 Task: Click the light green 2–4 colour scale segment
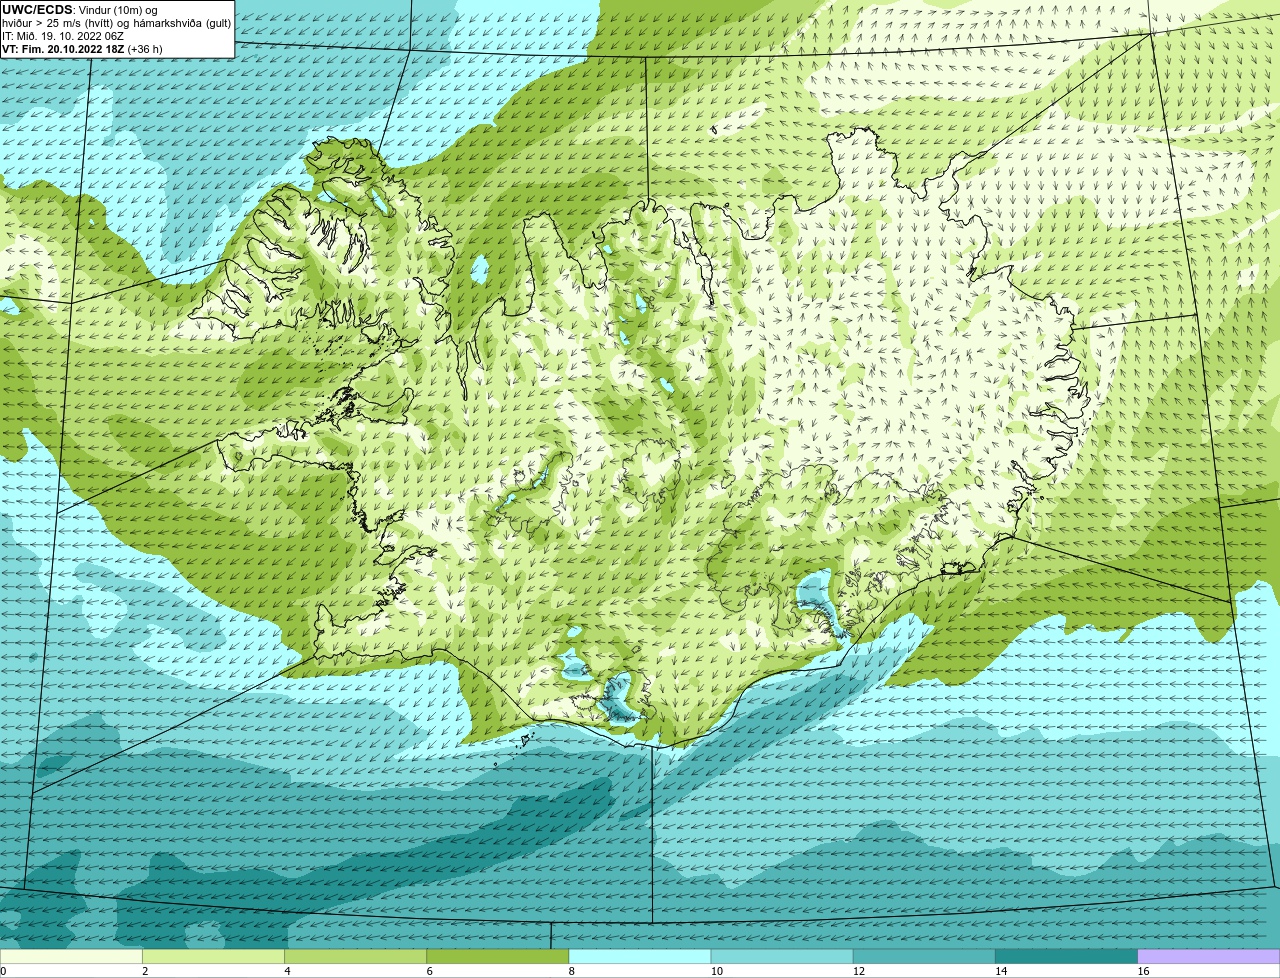click(x=214, y=956)
